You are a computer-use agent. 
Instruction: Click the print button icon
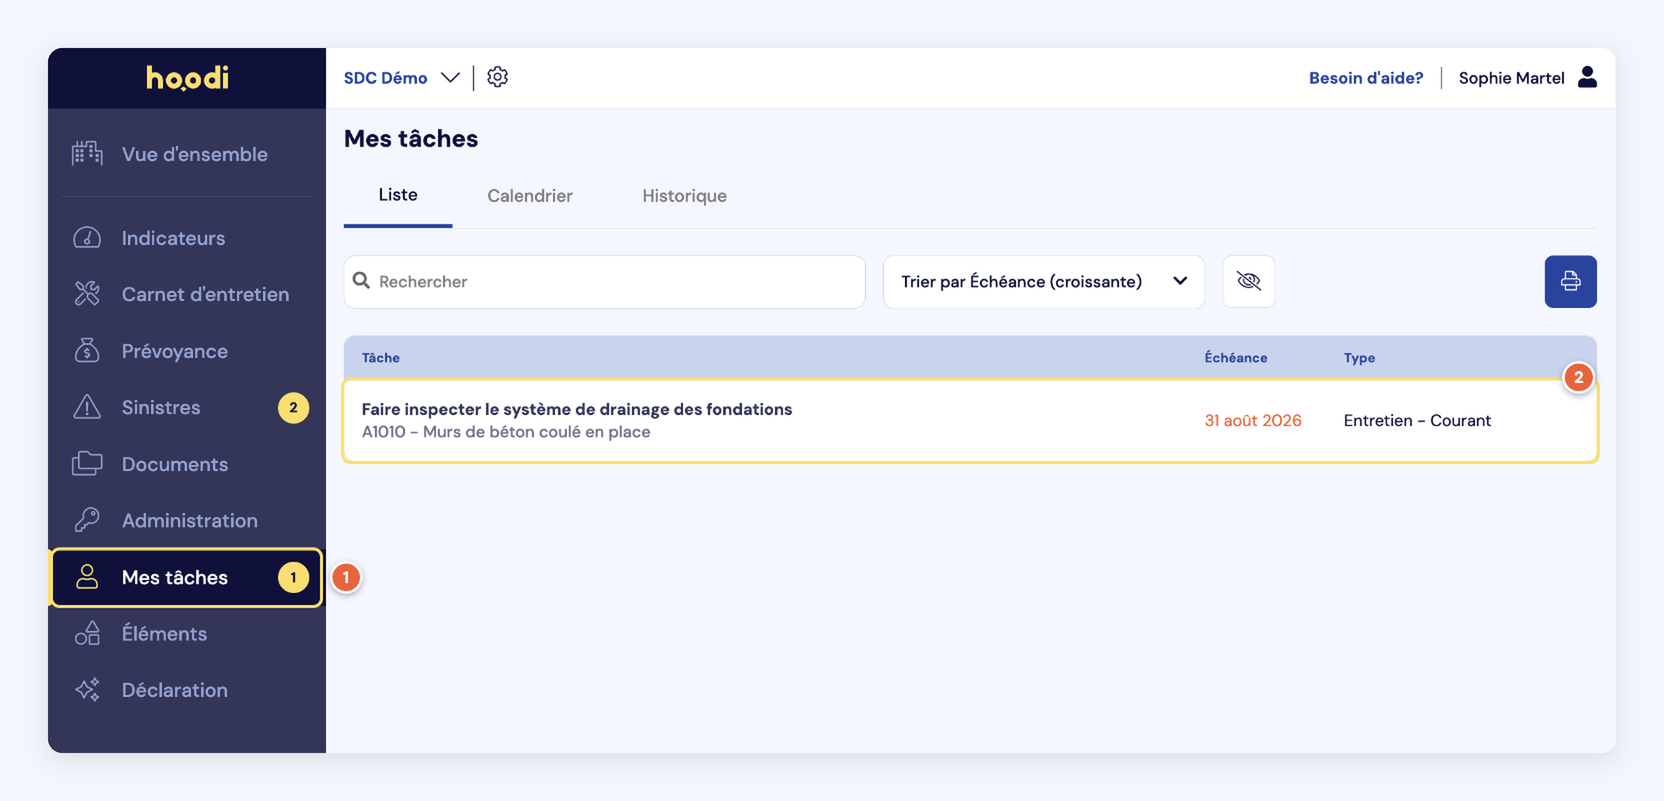point(1570,281)
